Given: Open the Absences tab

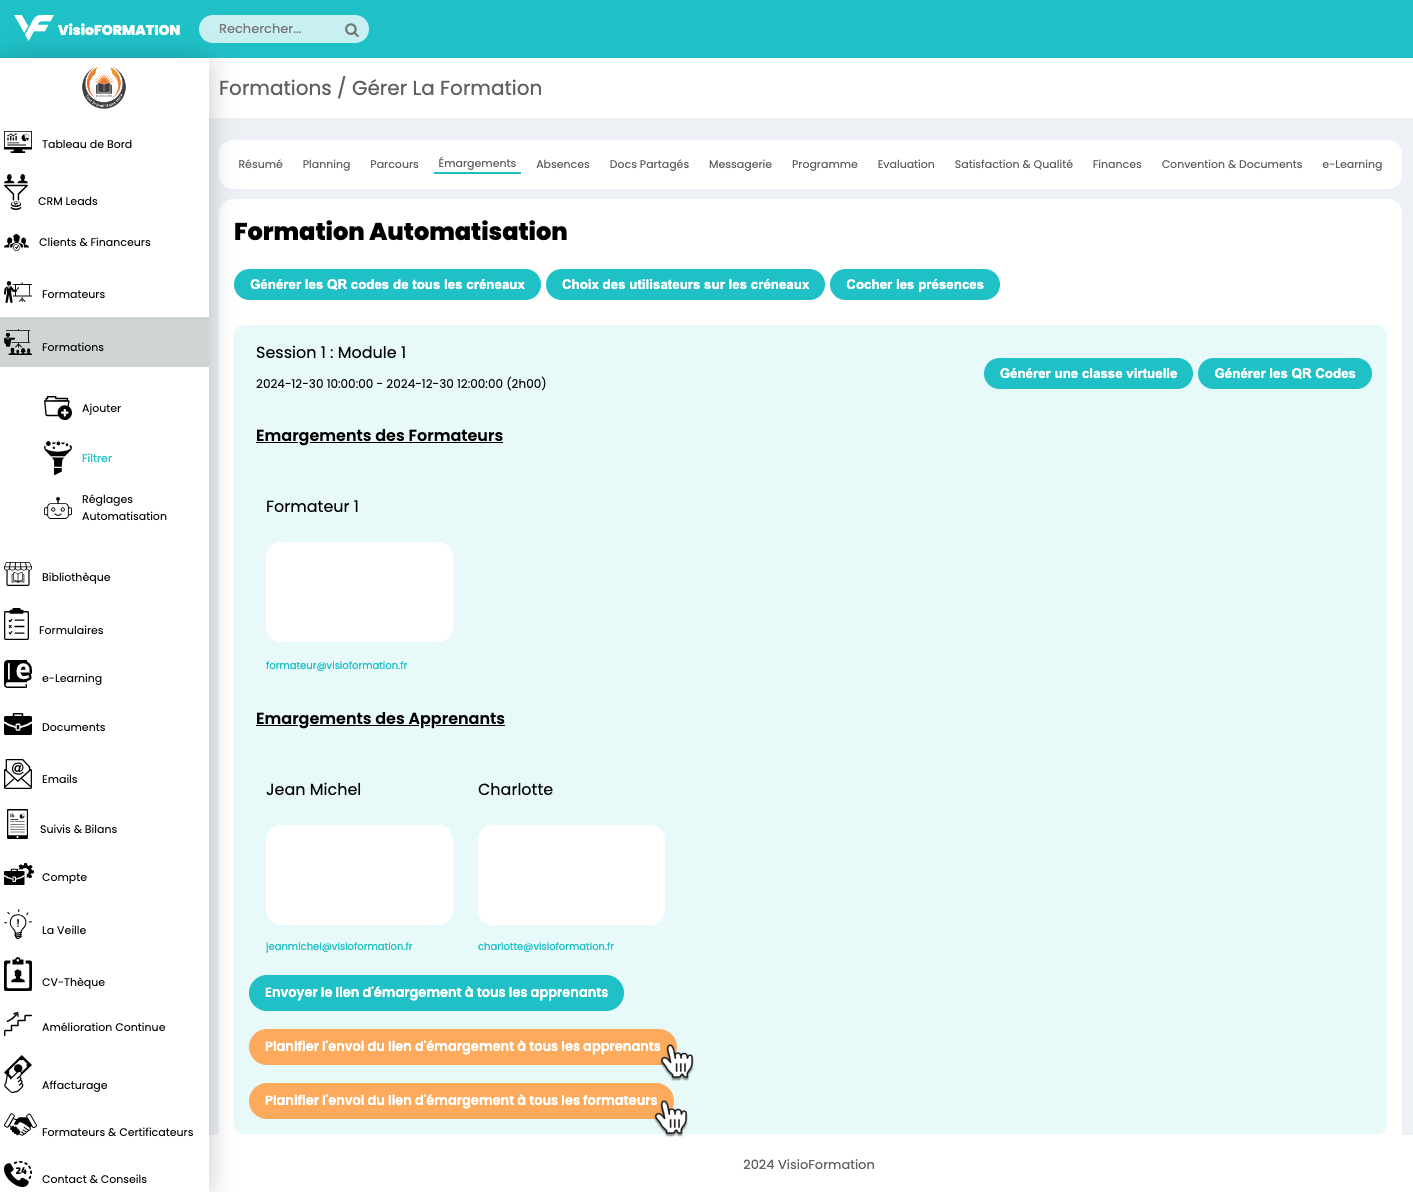Looking at the screenshot, I should (x=563, y=164).
